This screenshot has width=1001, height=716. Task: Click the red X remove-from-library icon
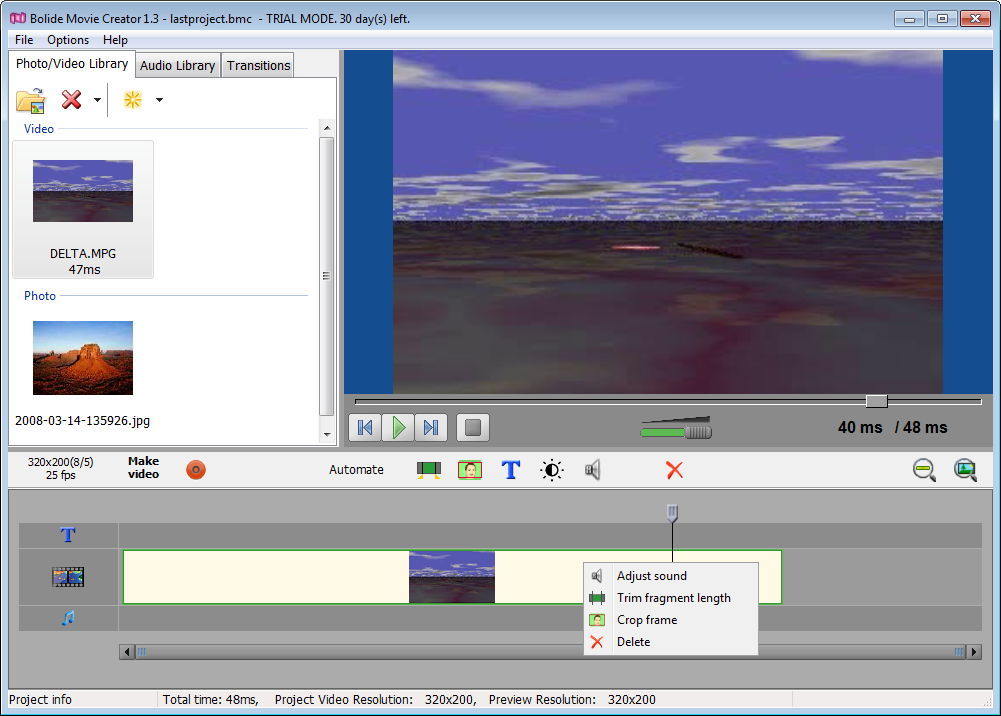pos(72,100)
